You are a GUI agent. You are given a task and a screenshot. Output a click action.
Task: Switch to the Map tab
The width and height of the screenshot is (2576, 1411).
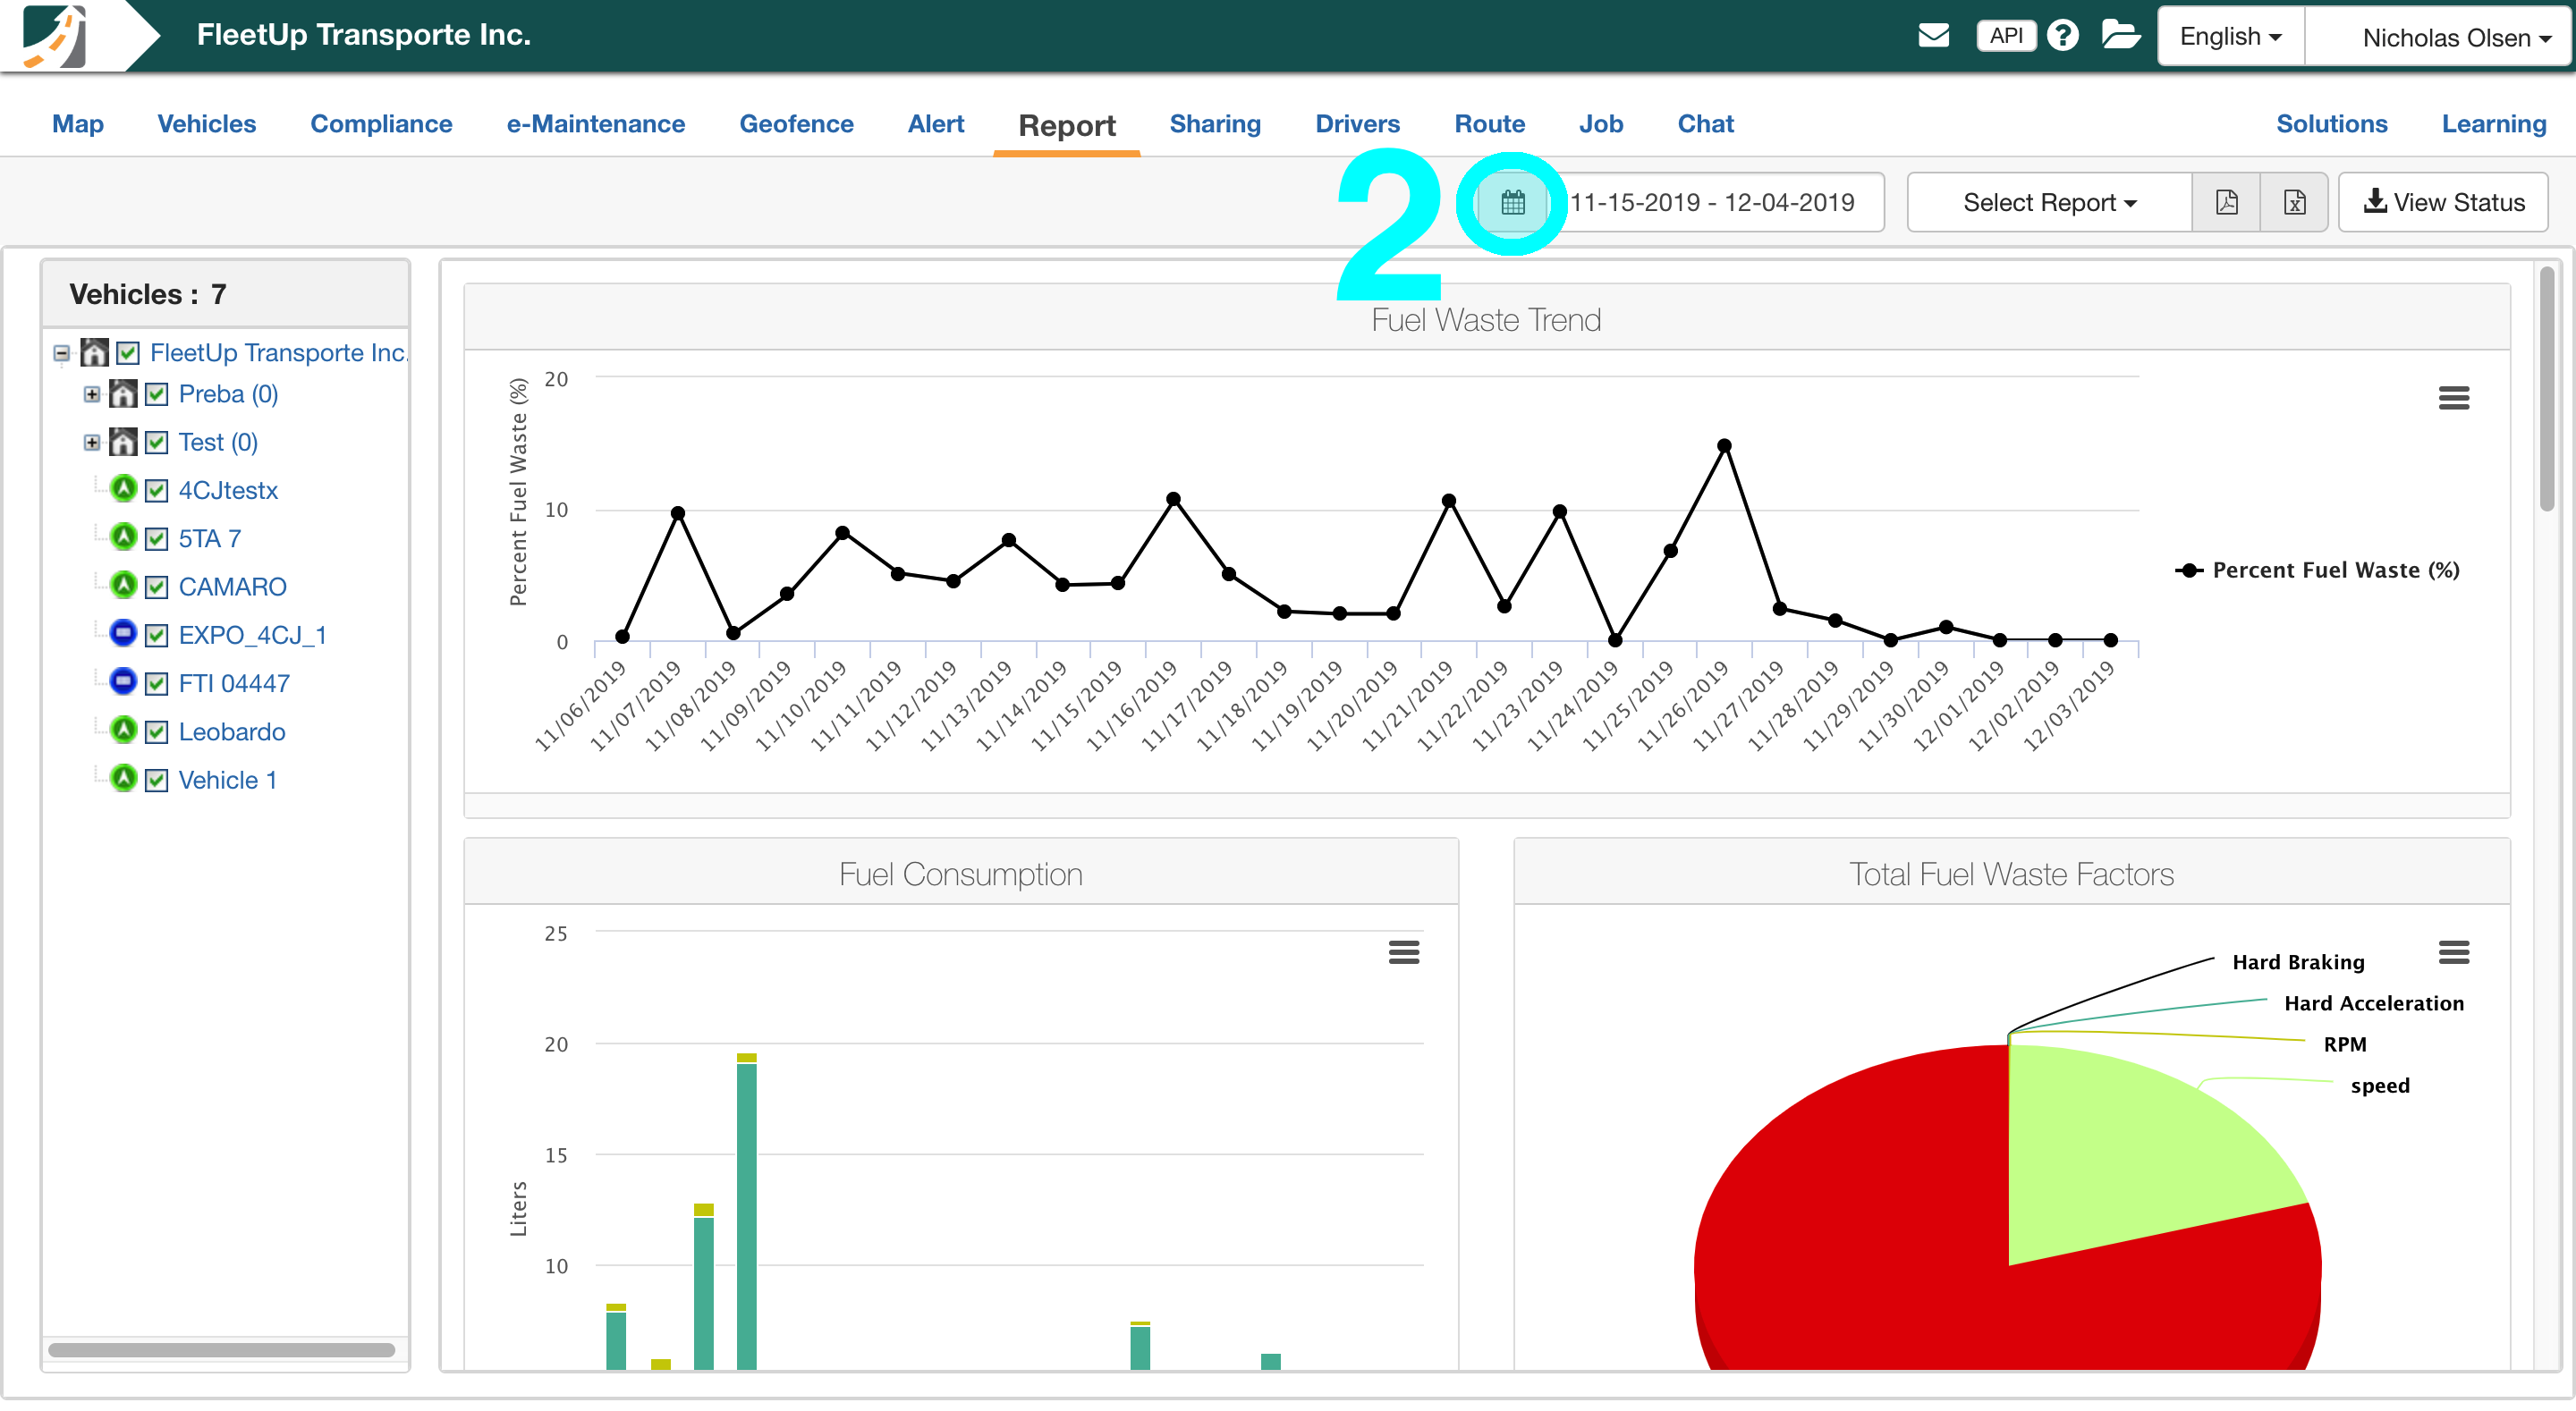coord(78,124)
